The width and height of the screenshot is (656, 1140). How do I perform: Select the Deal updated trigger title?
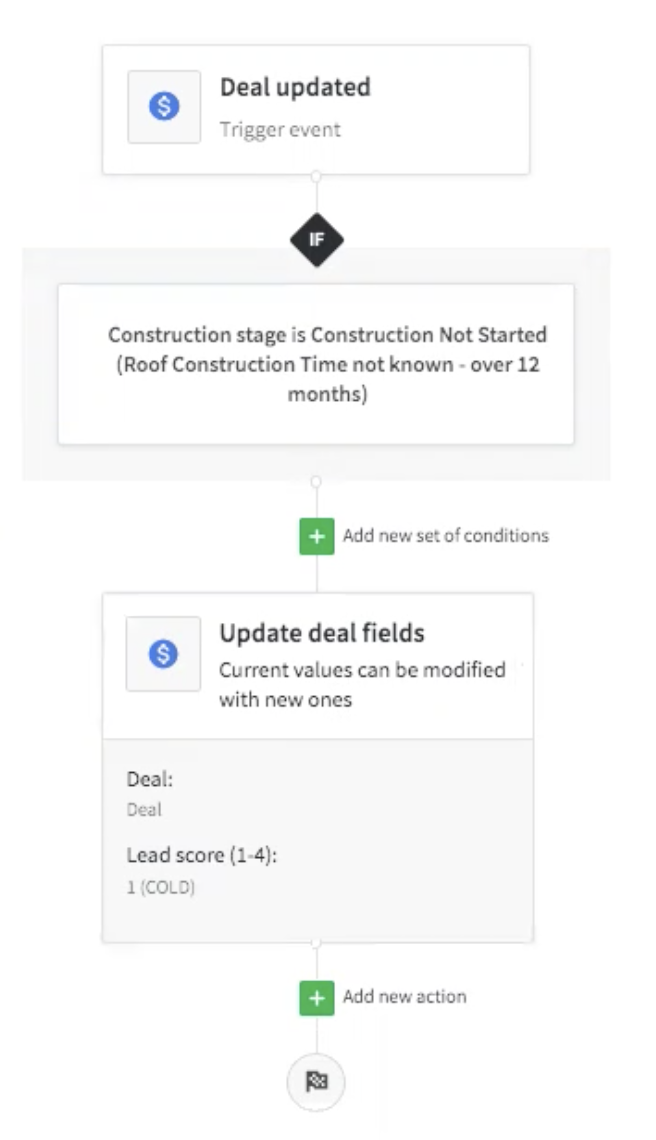coord(294,87)
